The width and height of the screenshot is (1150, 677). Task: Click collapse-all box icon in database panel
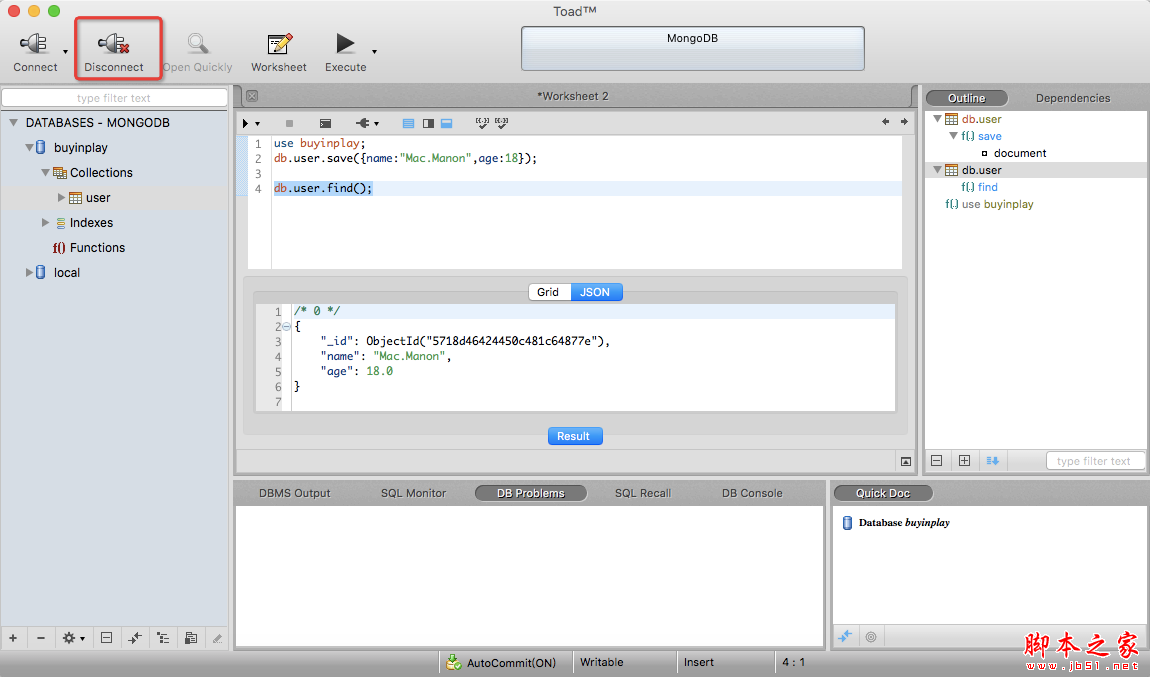point(106,638)
